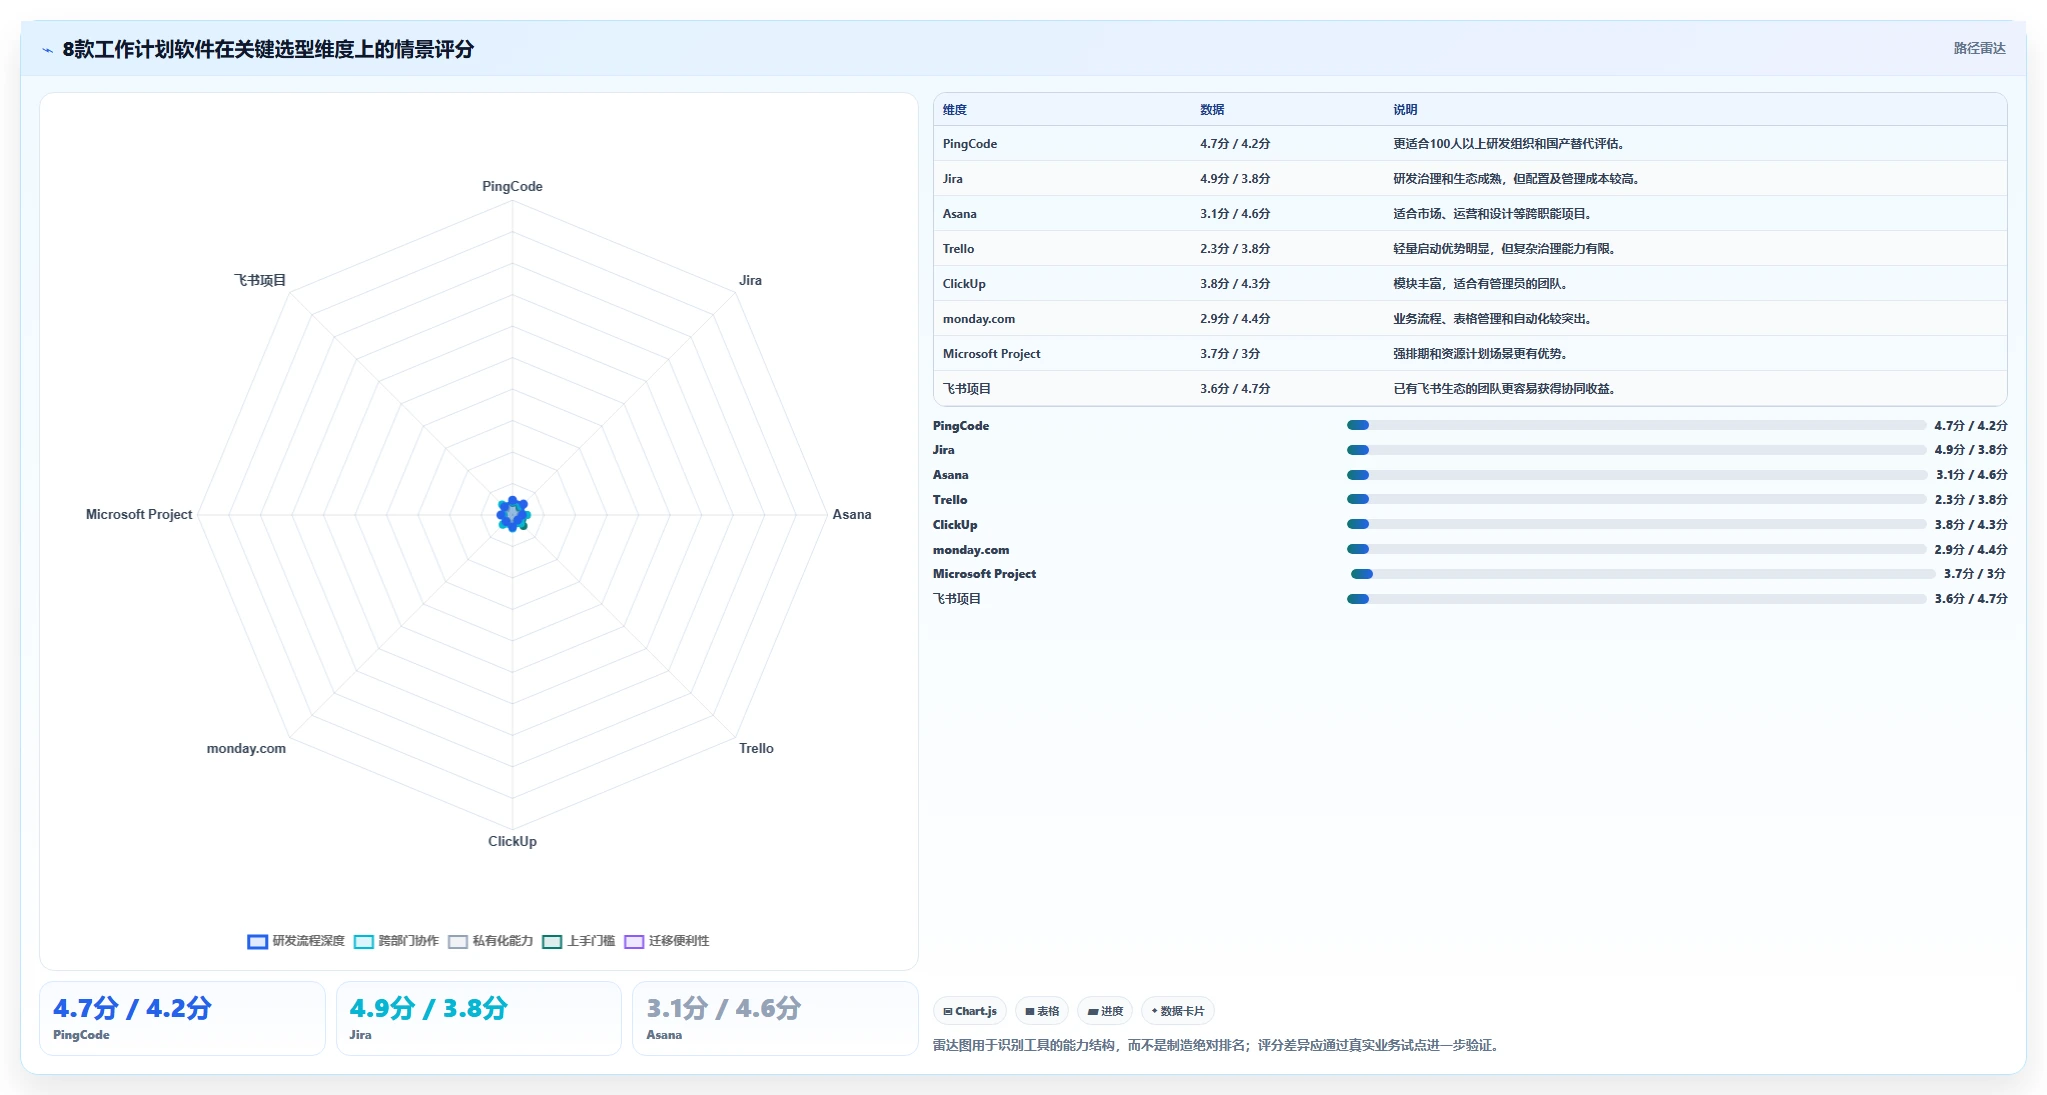This screenshot has height=1095, width=2047.
Task: Click the monday.com axis label on the radar
Action: point(246,748)
